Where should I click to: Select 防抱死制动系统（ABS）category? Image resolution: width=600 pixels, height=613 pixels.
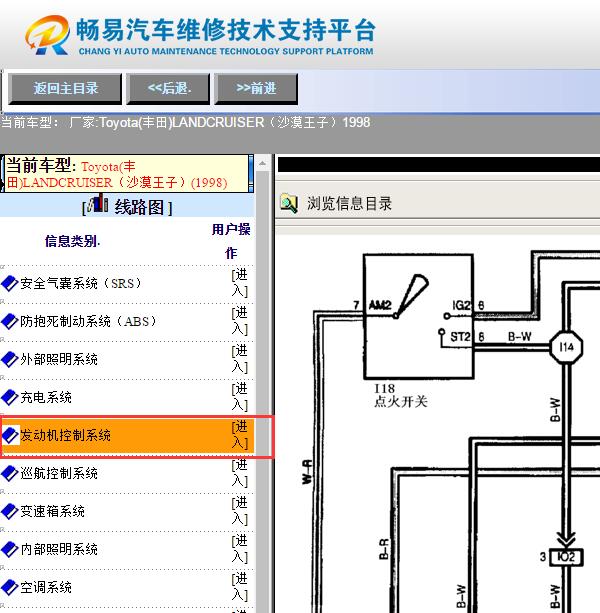[90, 321]
